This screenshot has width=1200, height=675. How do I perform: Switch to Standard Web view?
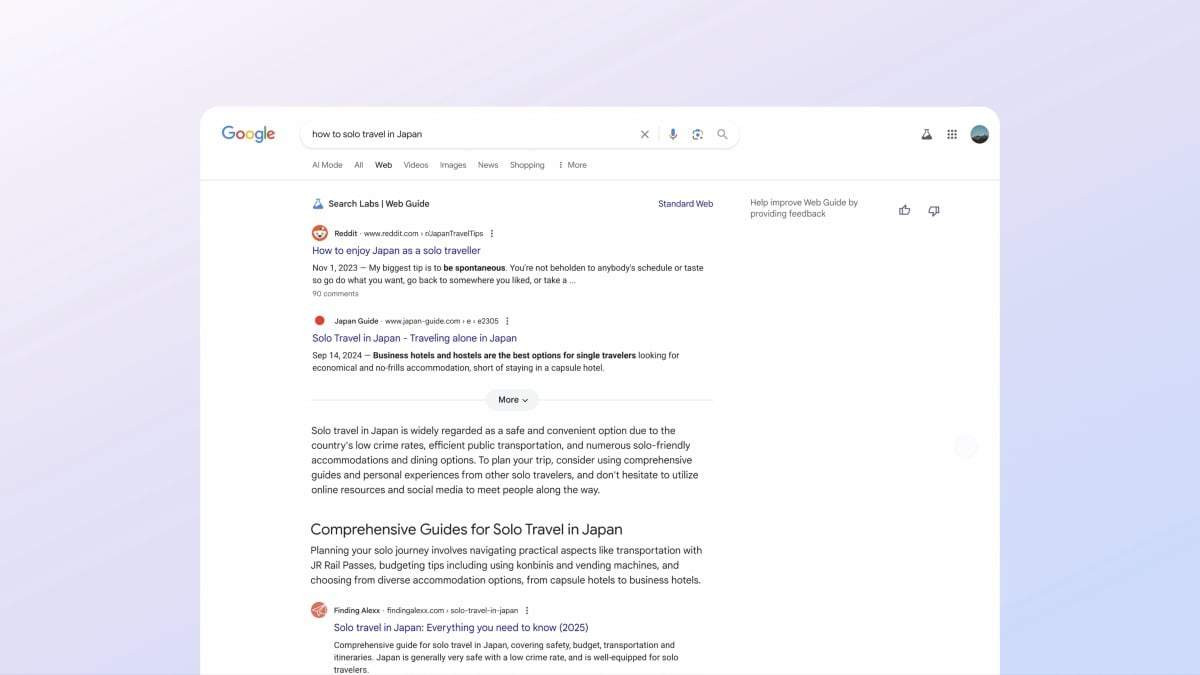coord(685,204)
